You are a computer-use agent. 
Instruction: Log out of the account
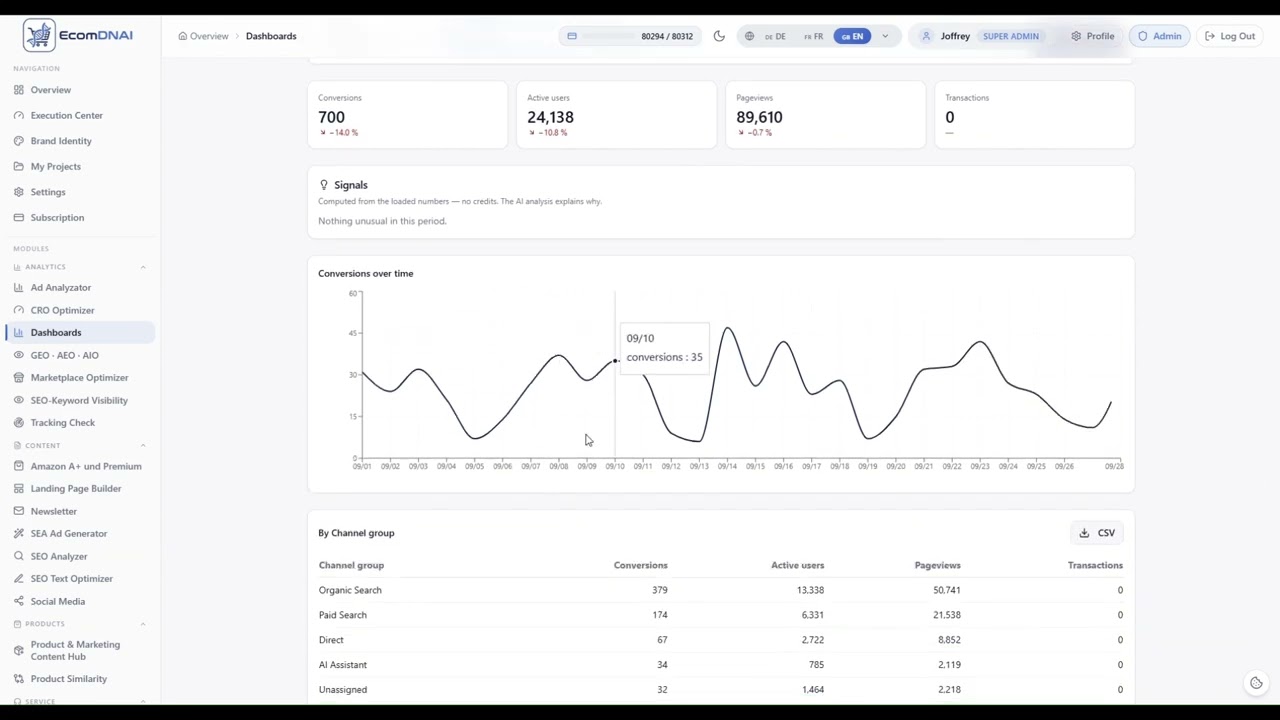(x=1229, y=36)
